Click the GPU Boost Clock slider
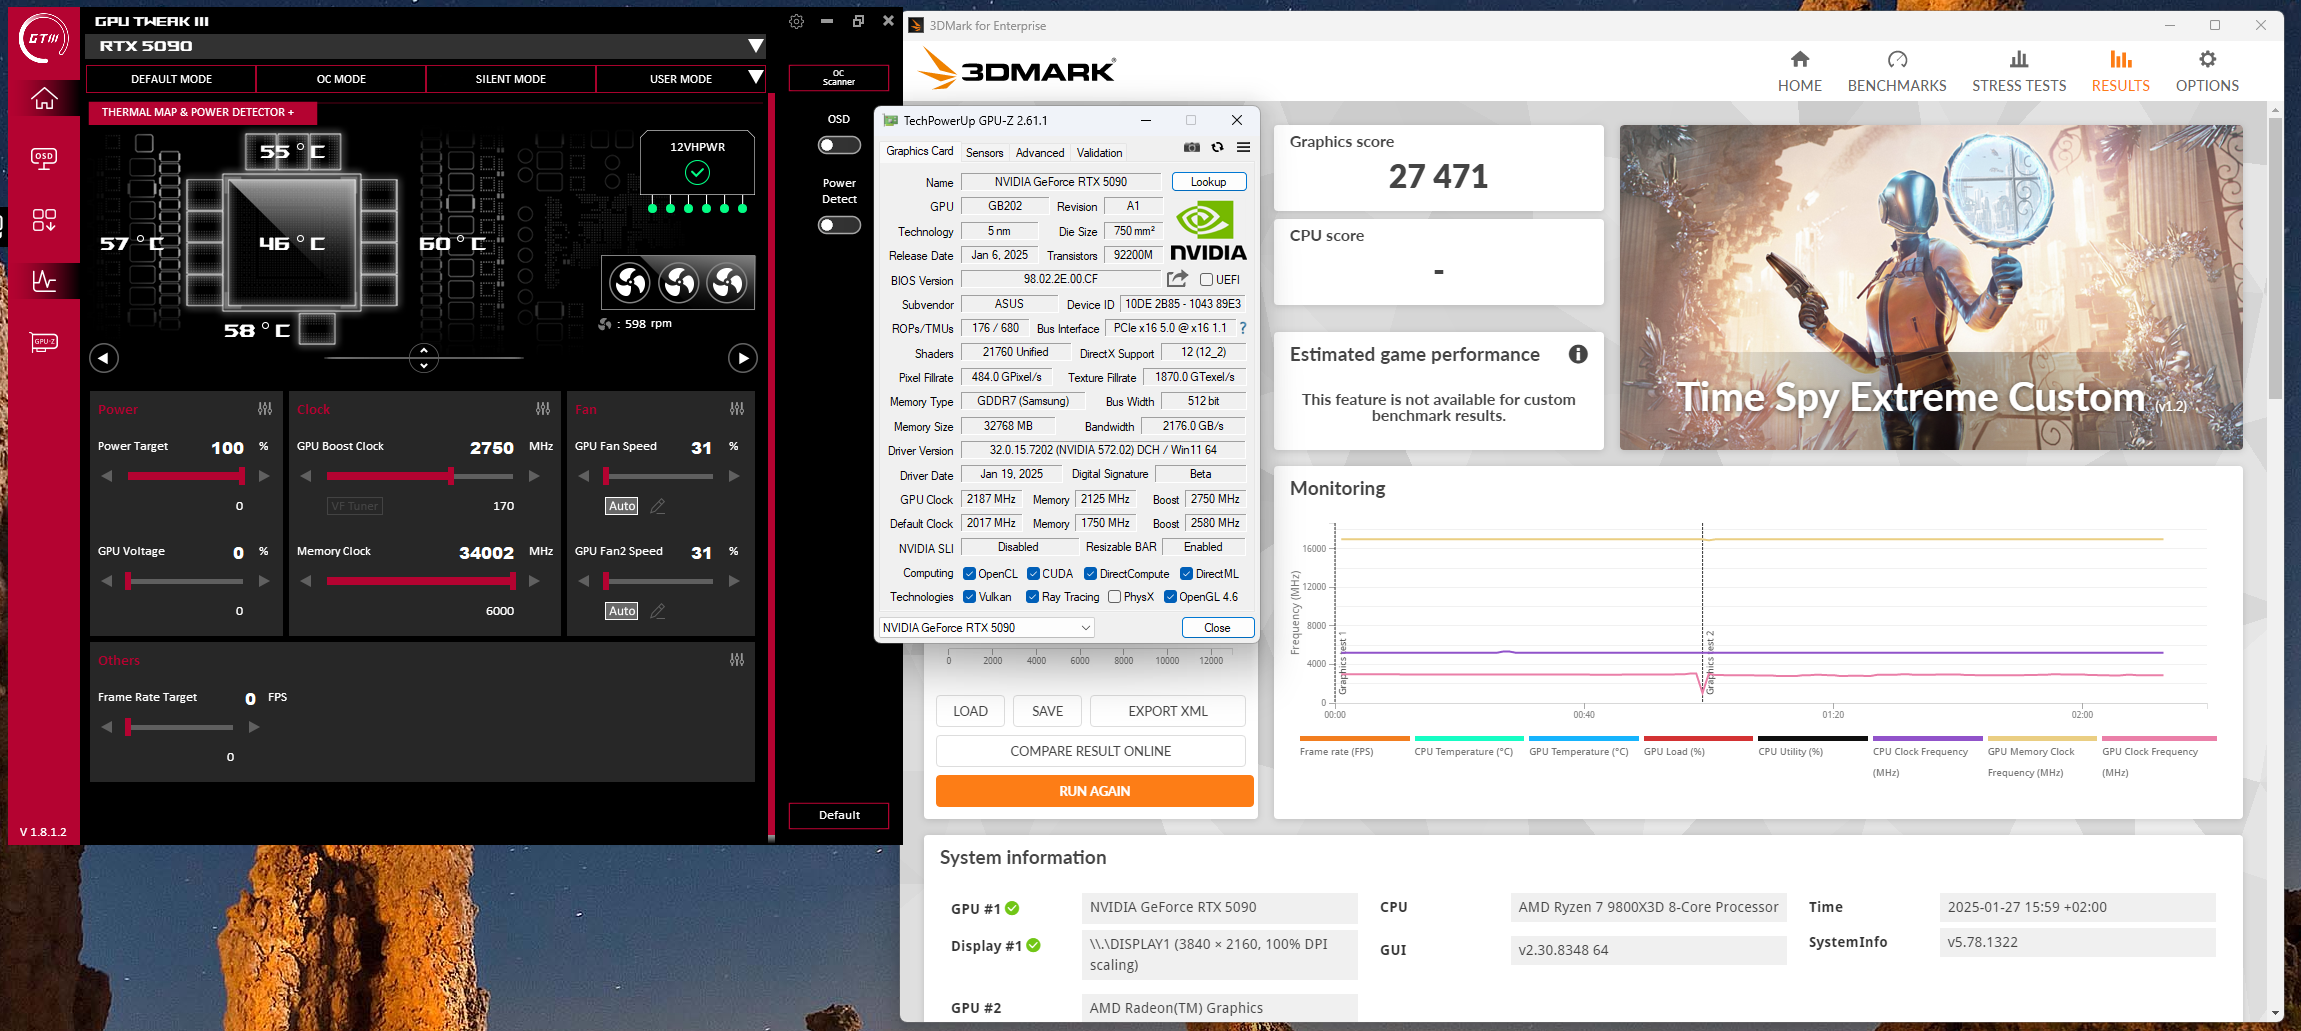2301x1031 pixels. tap(420, 476)
